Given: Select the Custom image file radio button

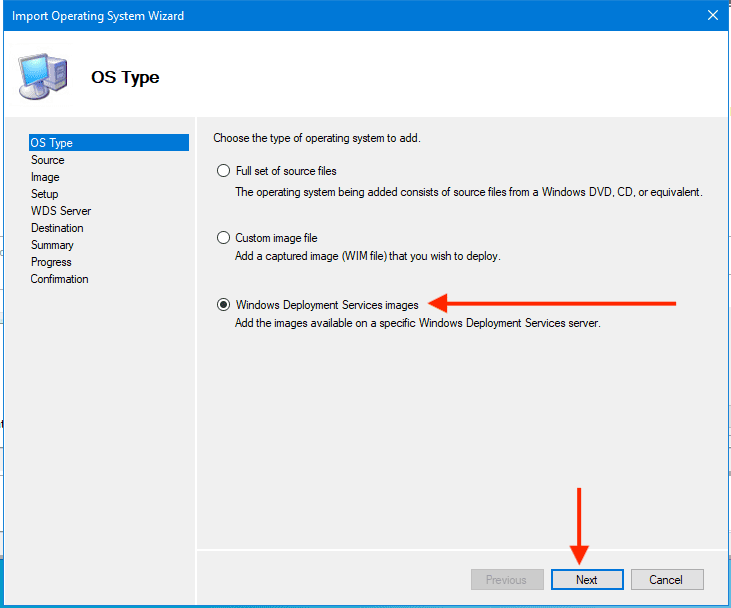Looking at the screenshot, I should coord(223,238).
